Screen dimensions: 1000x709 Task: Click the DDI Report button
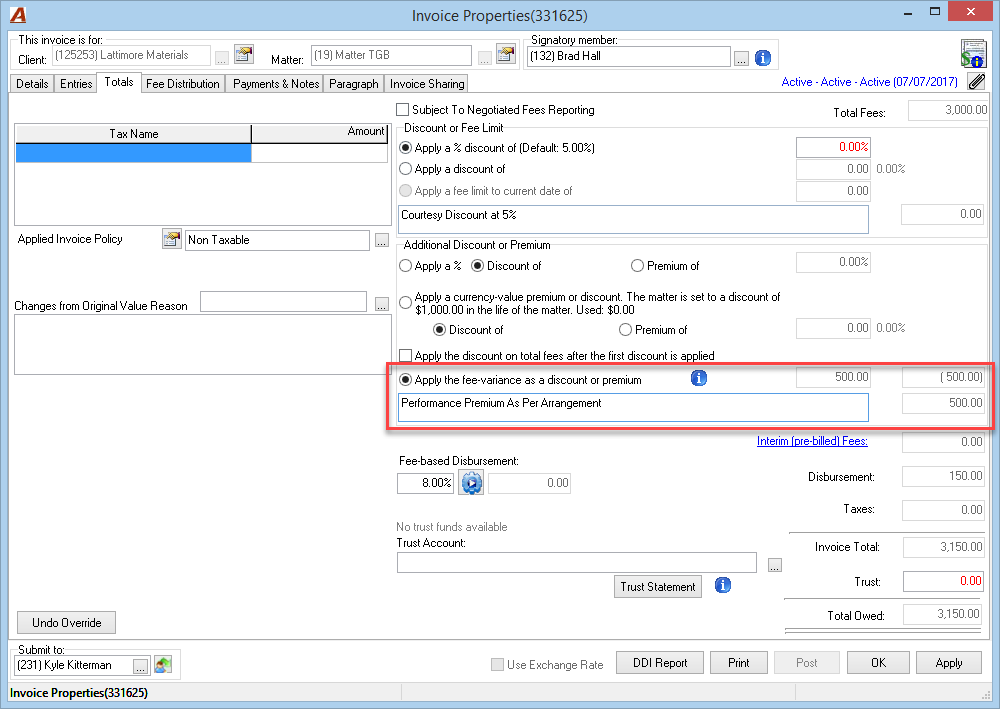tap(660, 662)
